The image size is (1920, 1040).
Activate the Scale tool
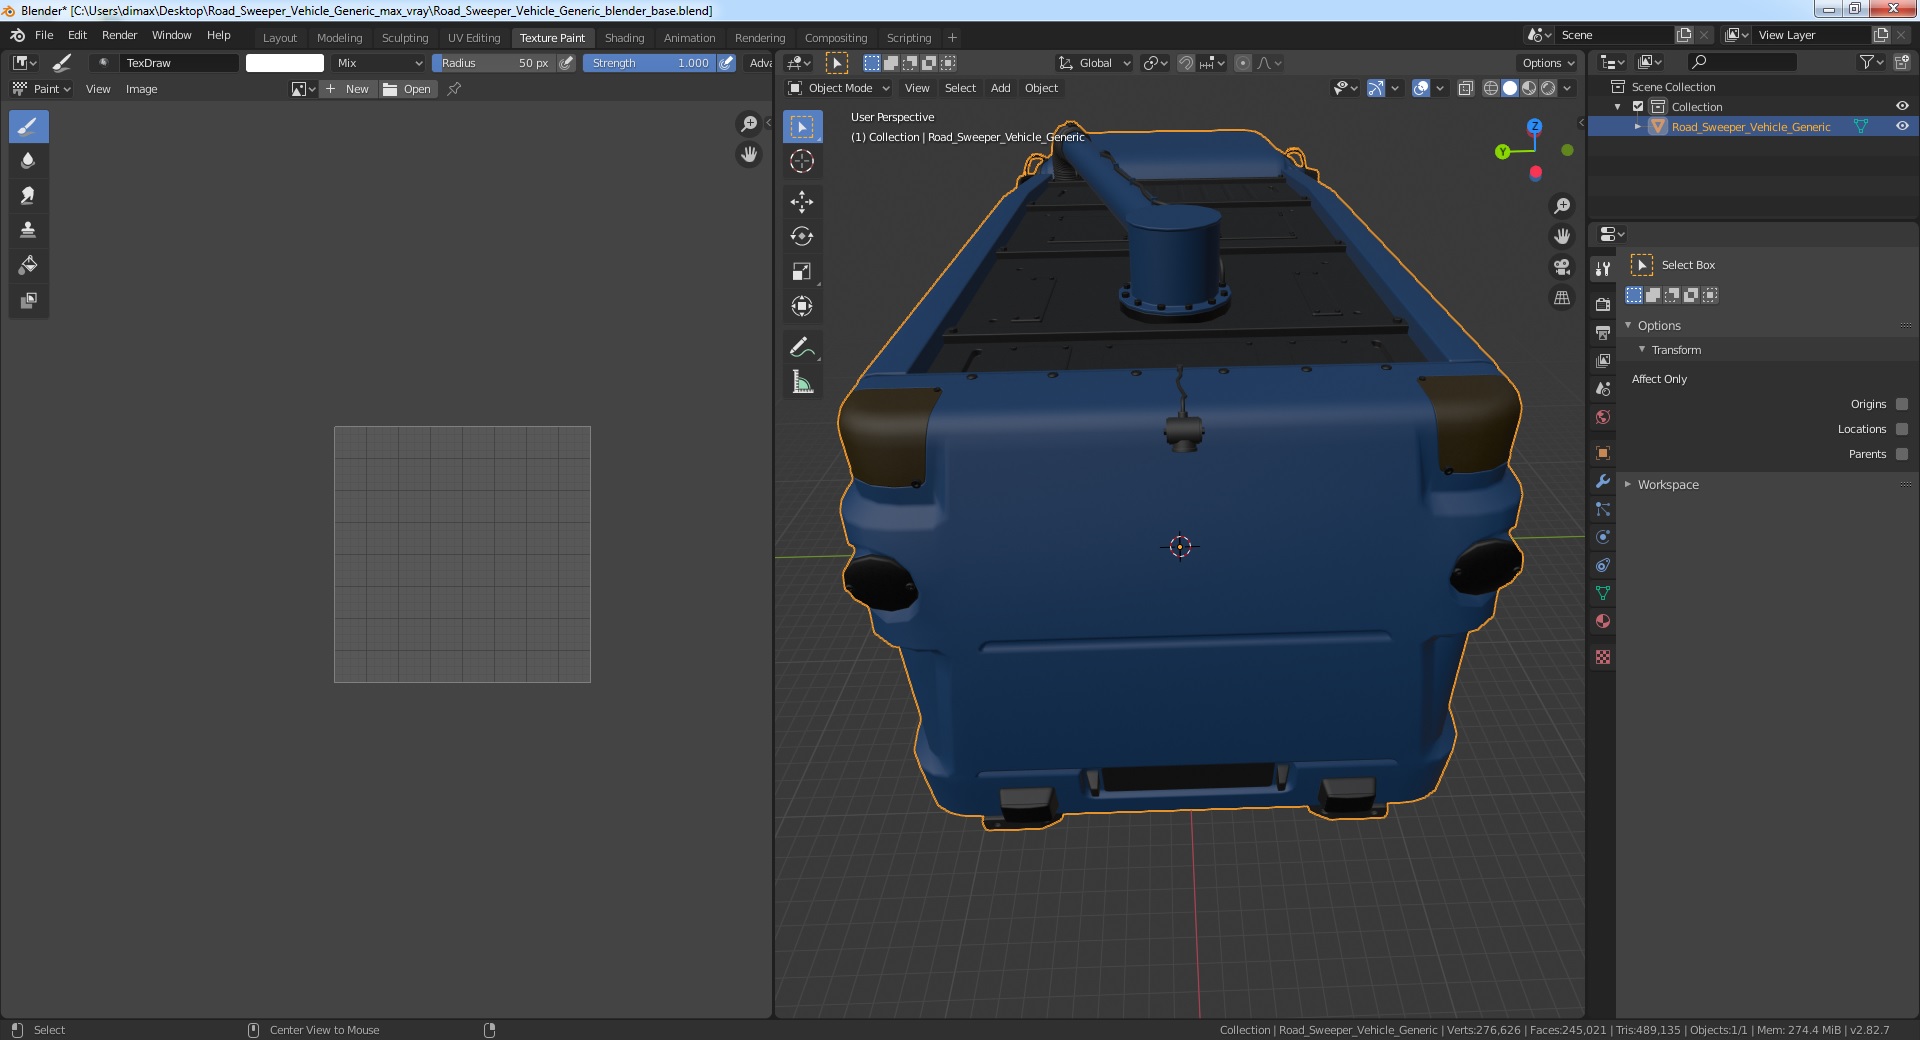tap(802, 272)
